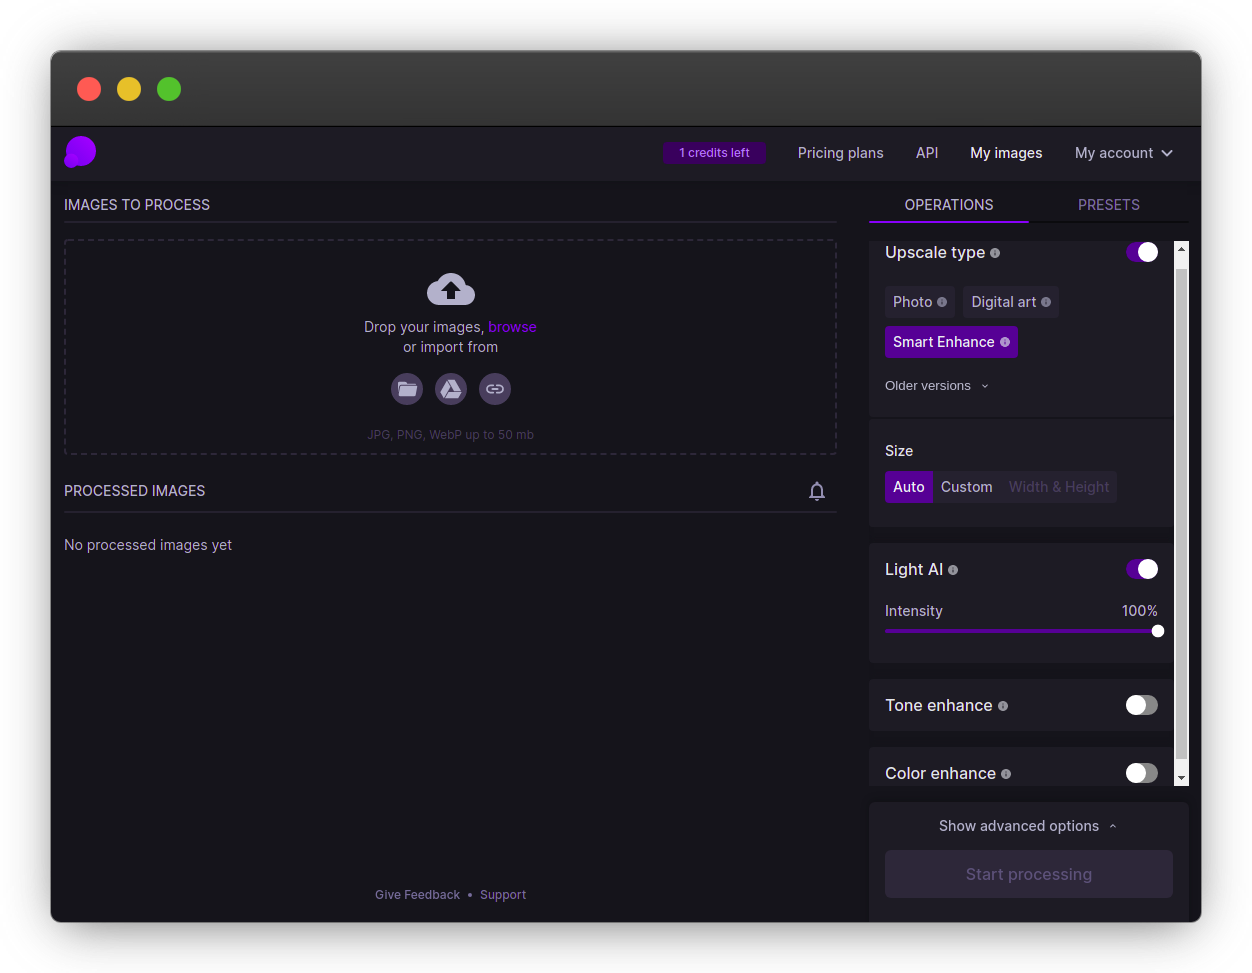Import images from Google Drive icon
The height and width of the screenshot is (973, 1252).
click(451, 389)
